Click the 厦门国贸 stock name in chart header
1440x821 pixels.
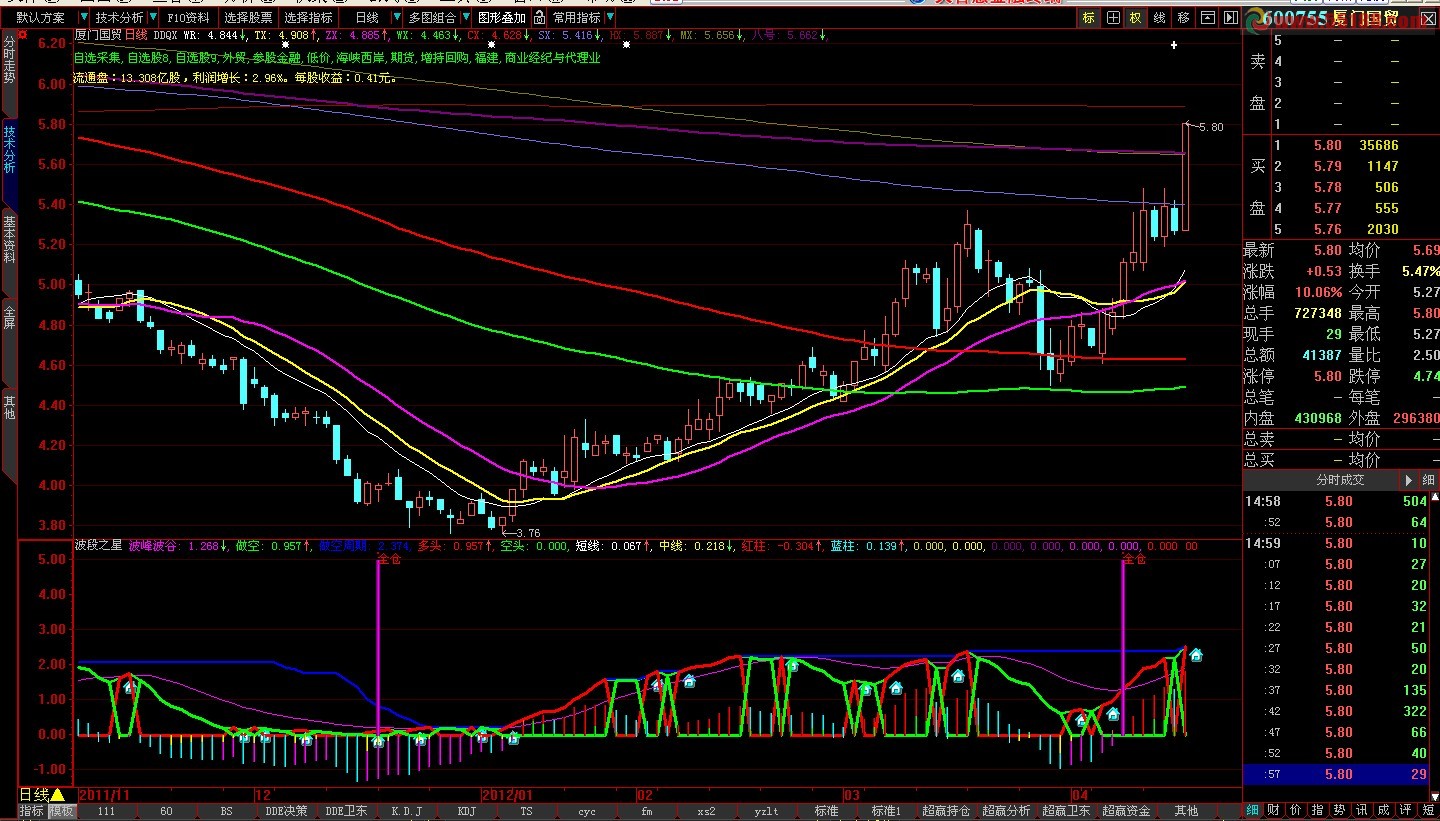click(98, 35)
